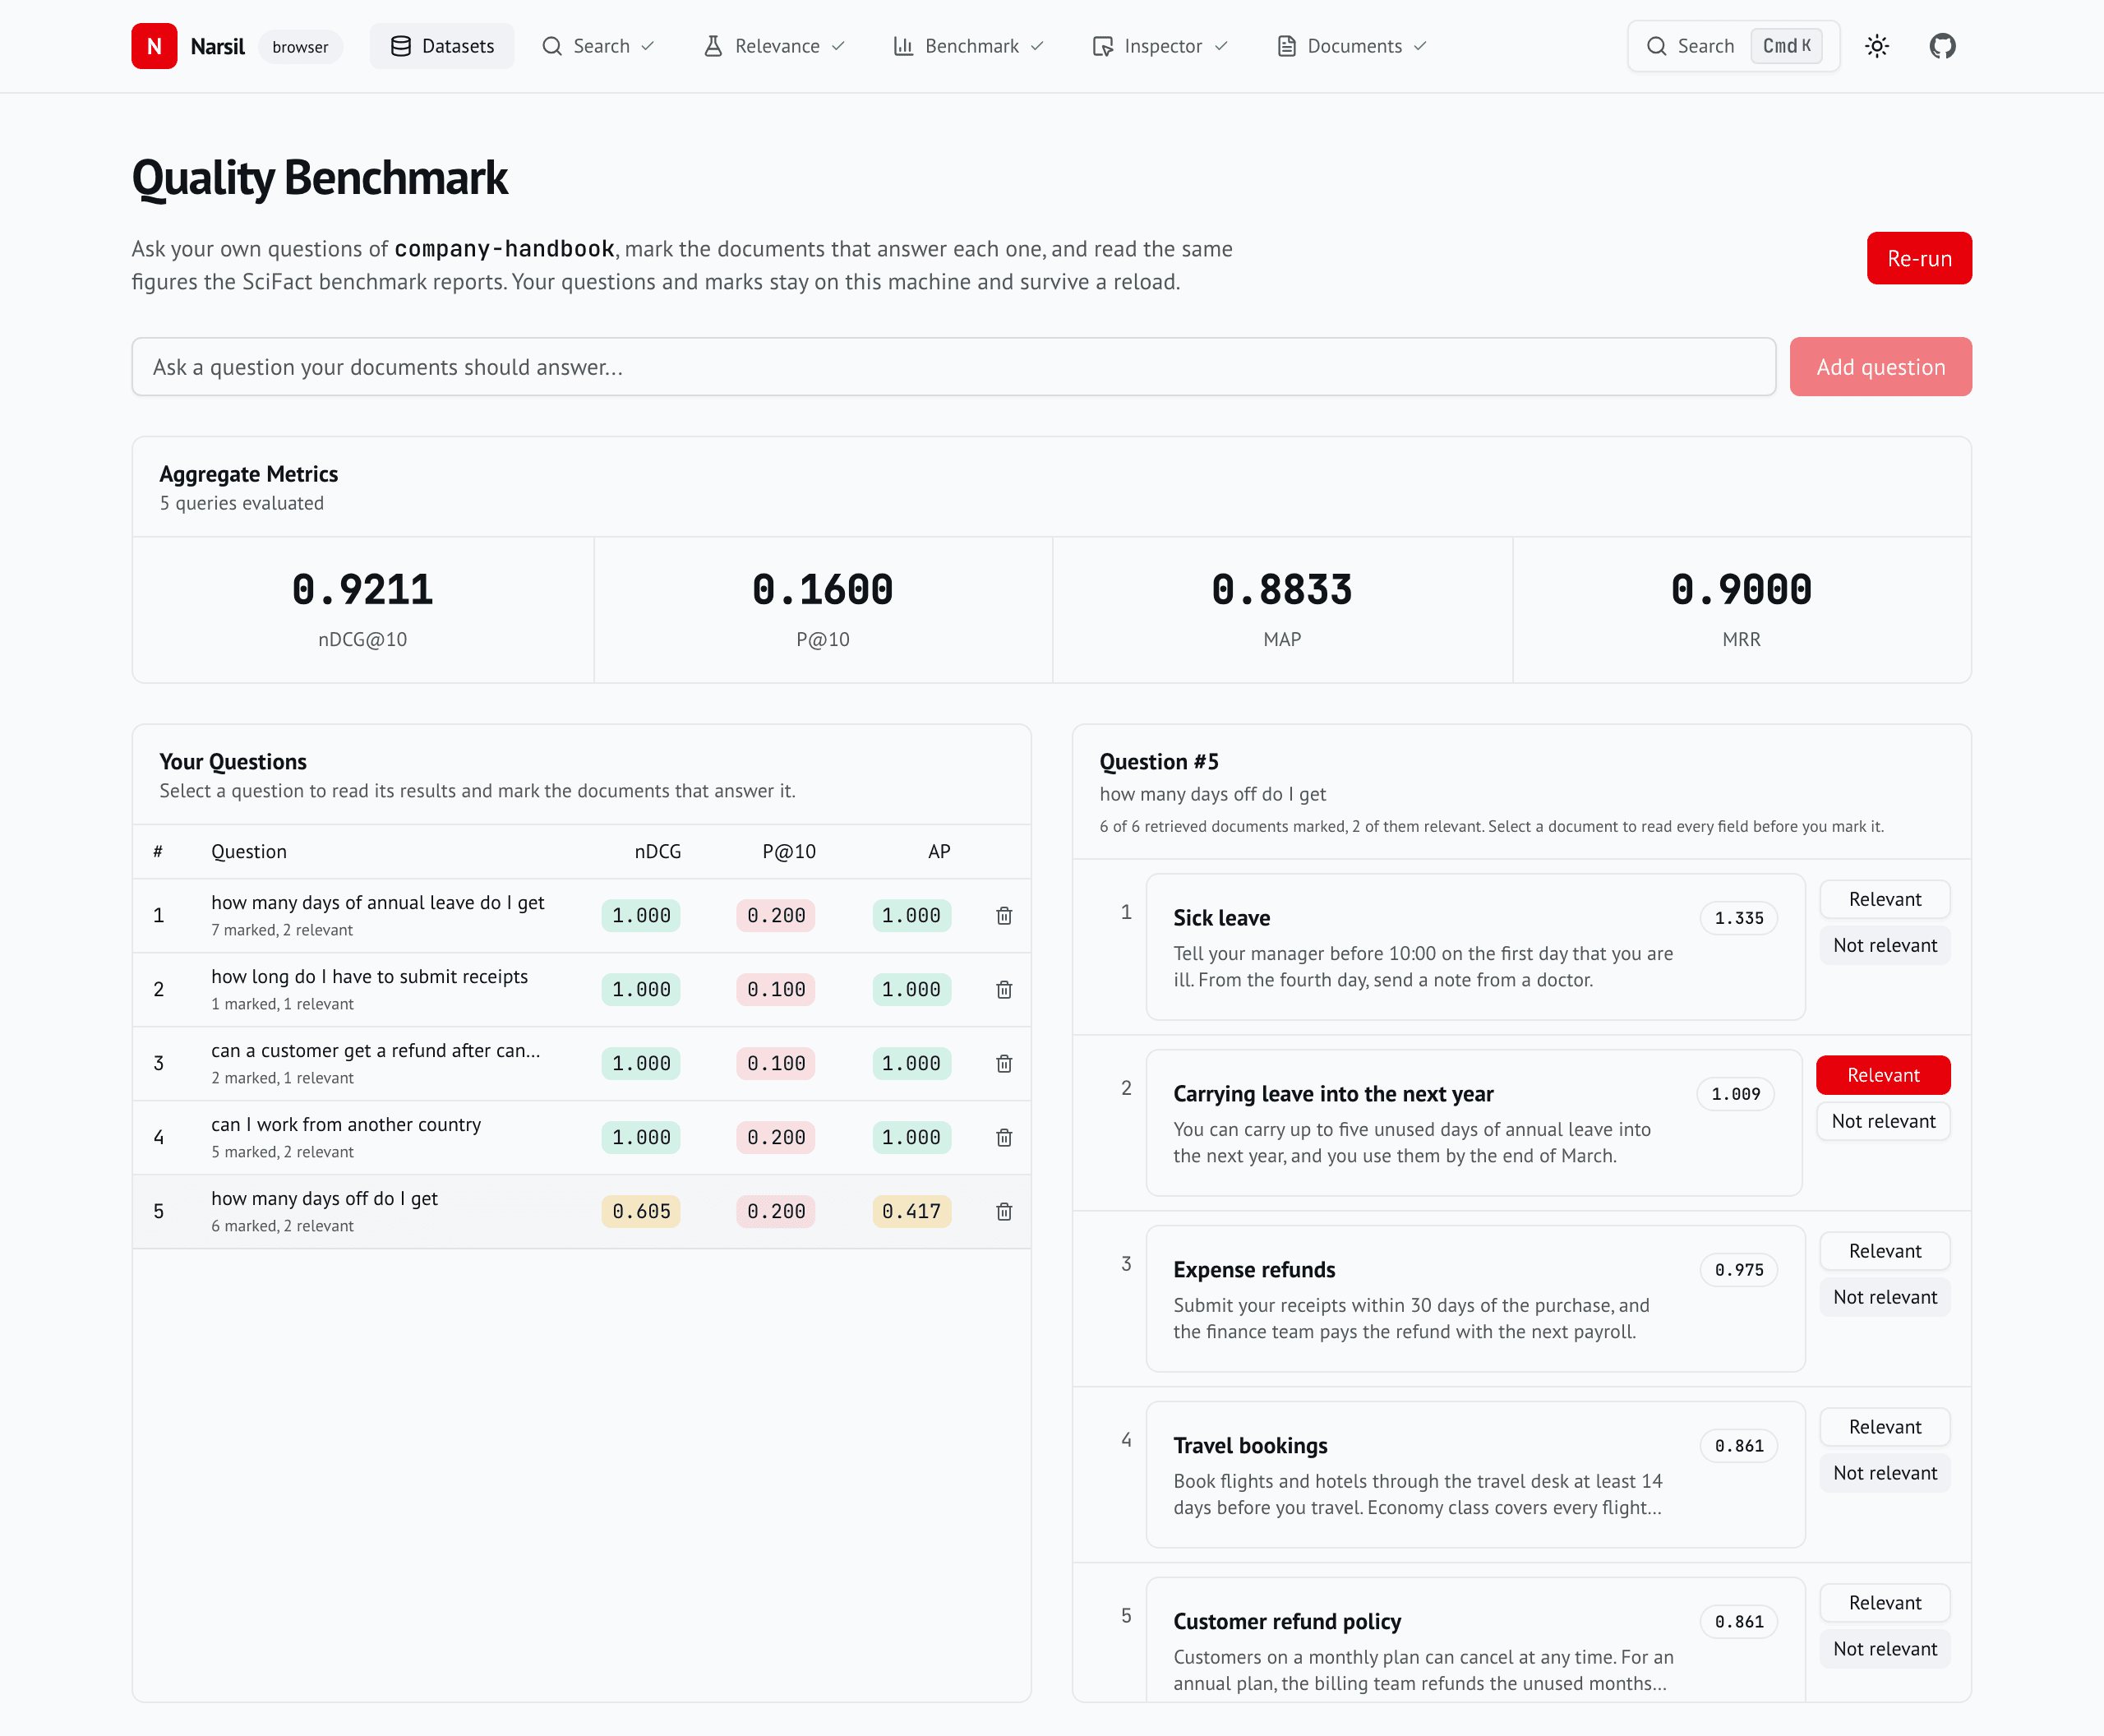2104x1736 pixels.
Task: Open the GitHub icon link
Action: 1942,46
